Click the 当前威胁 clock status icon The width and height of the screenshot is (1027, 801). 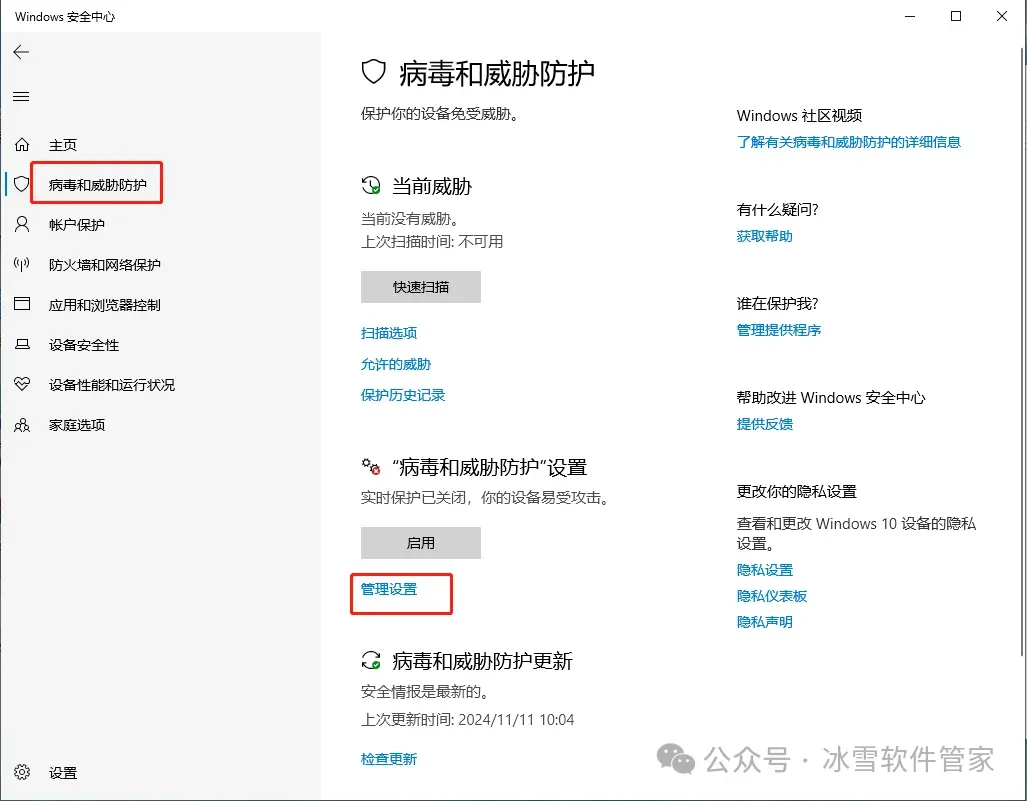coord(371,185)
